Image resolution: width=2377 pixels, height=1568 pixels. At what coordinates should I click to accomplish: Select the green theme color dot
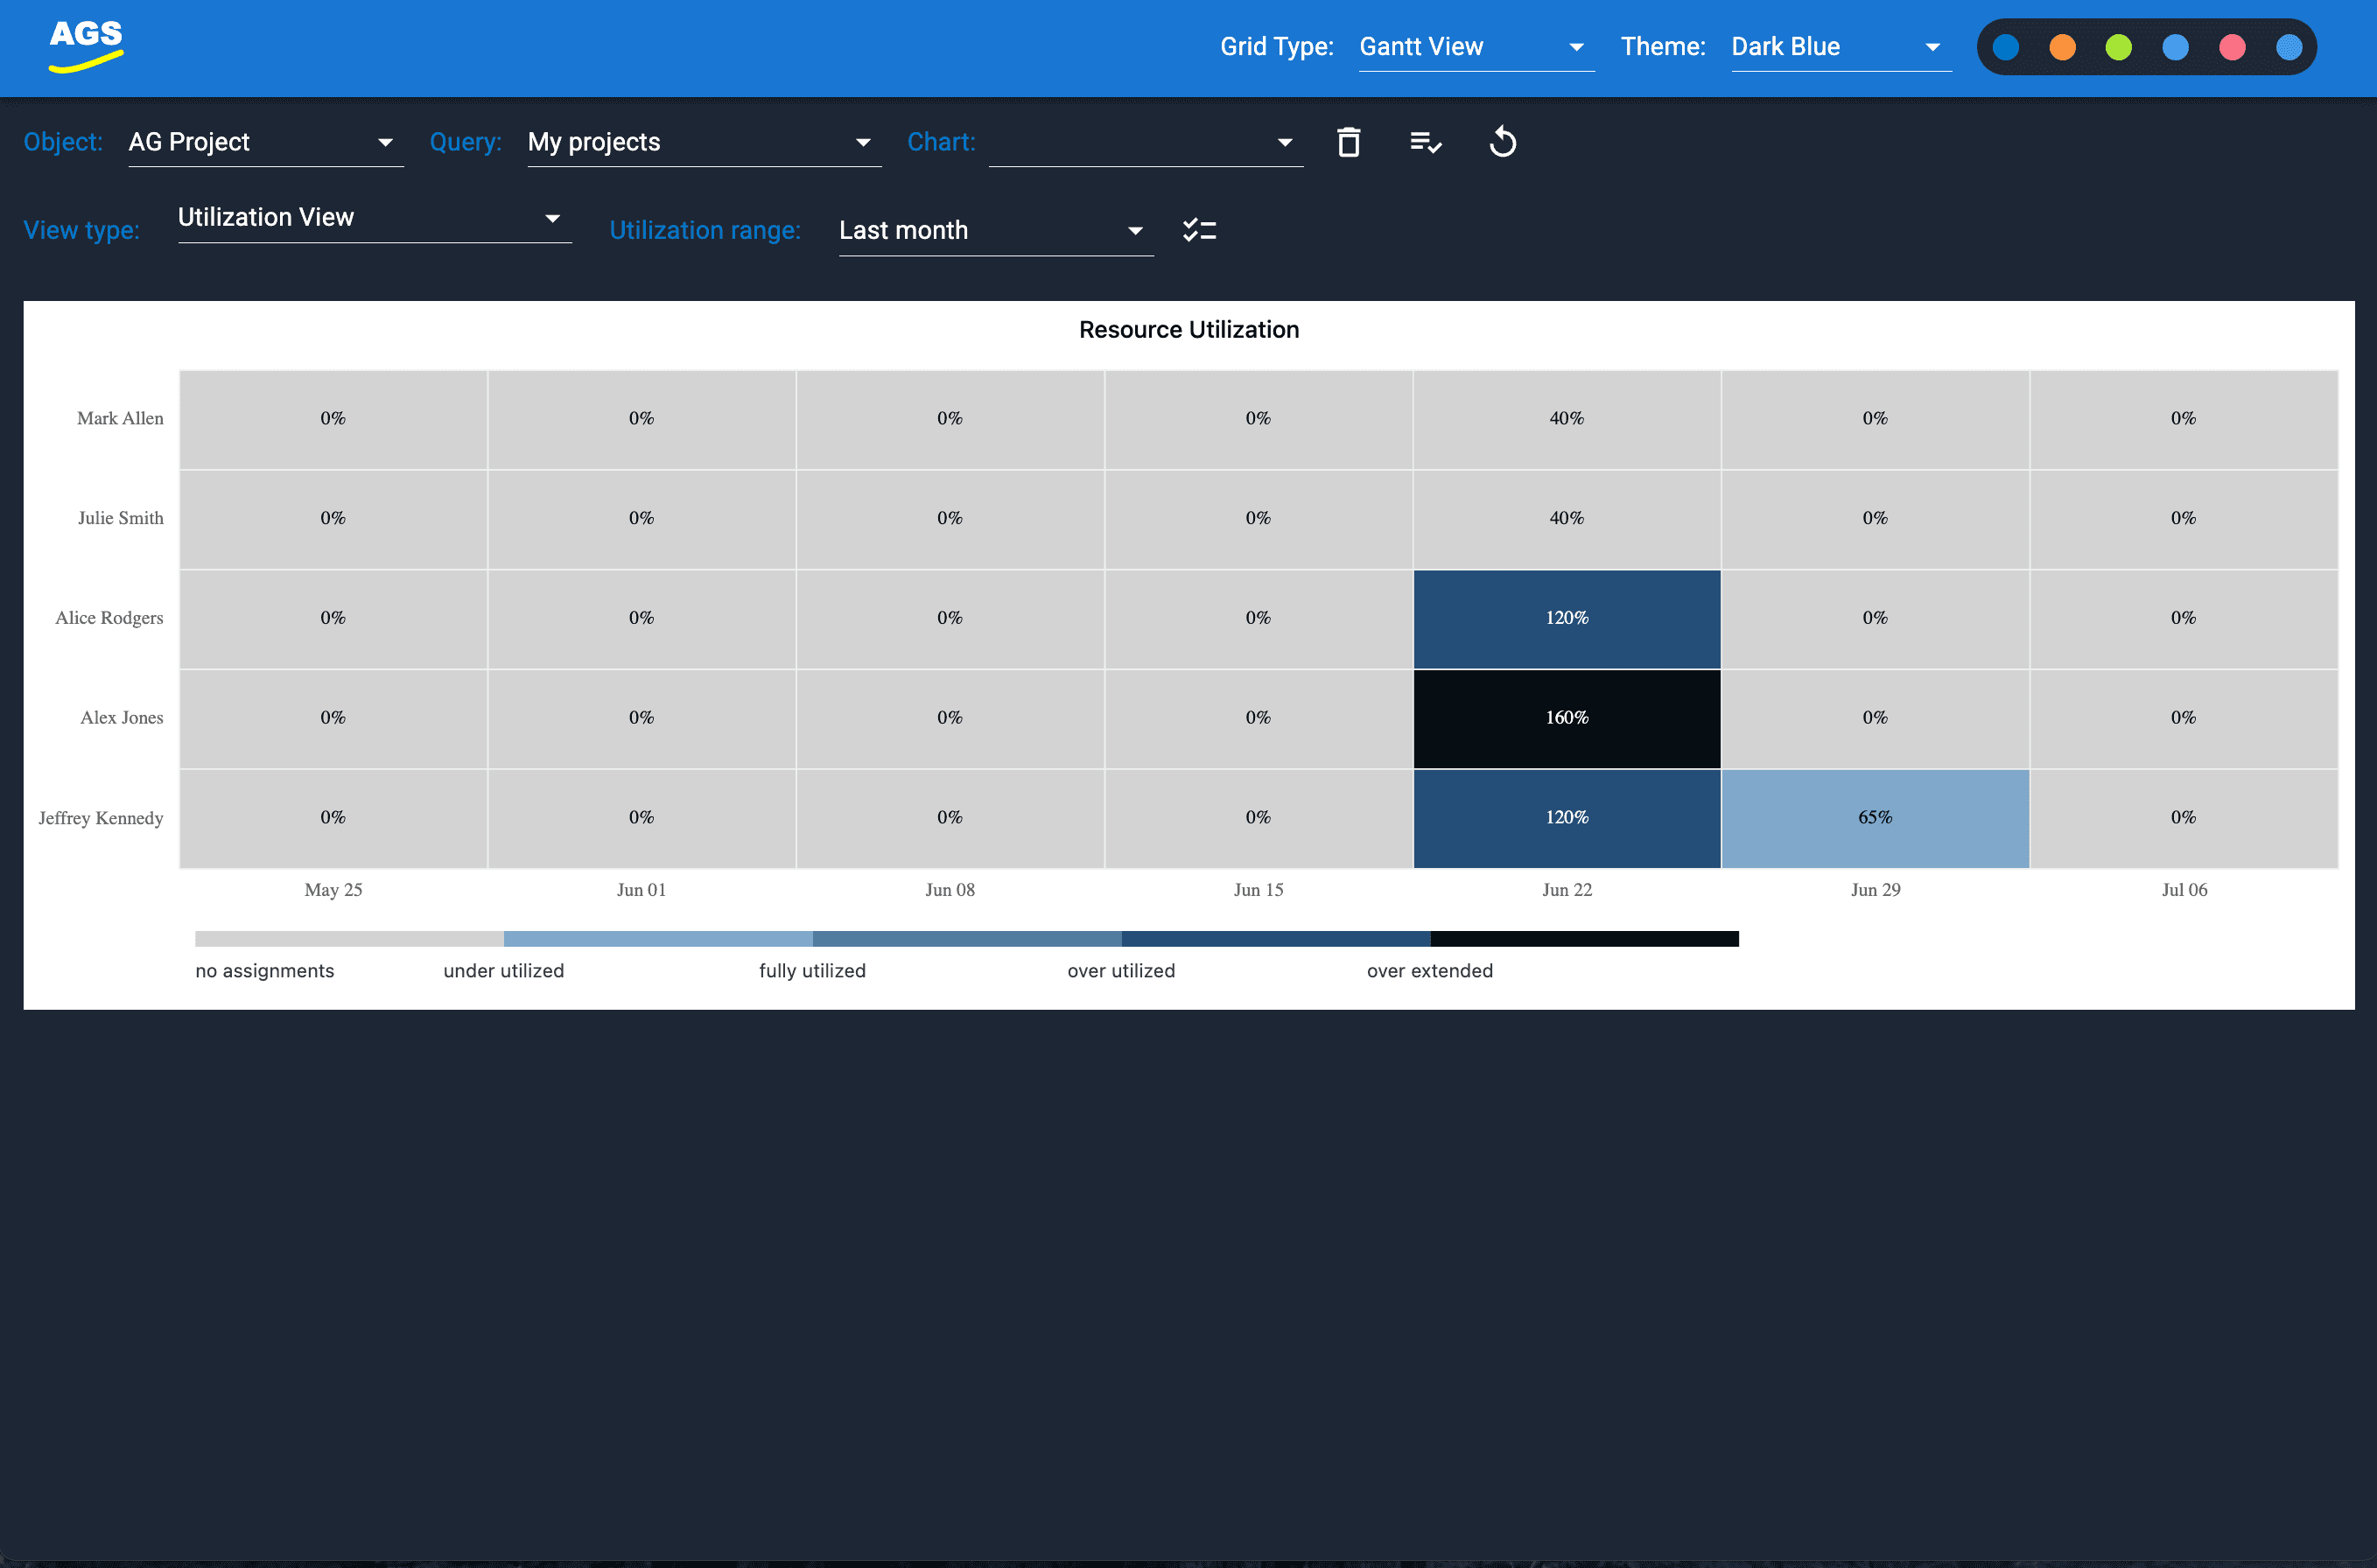tap(2118, 47)
